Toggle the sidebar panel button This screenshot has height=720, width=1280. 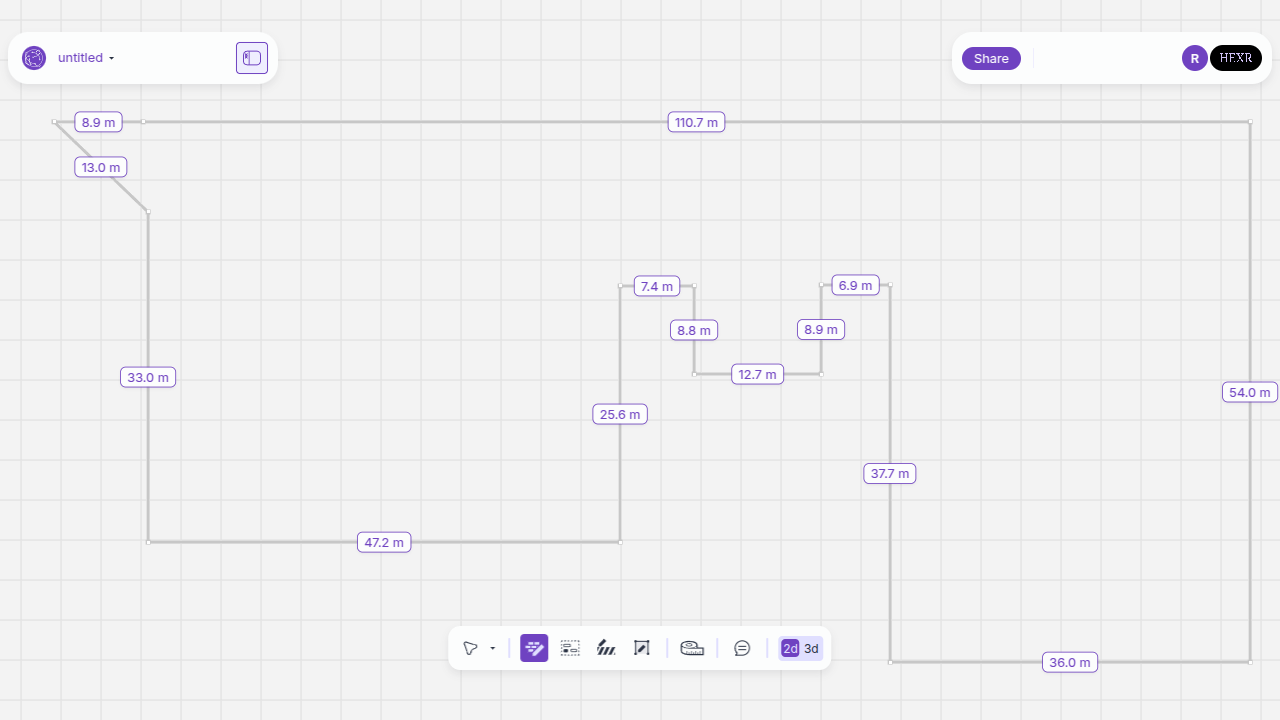coord(252,58)
